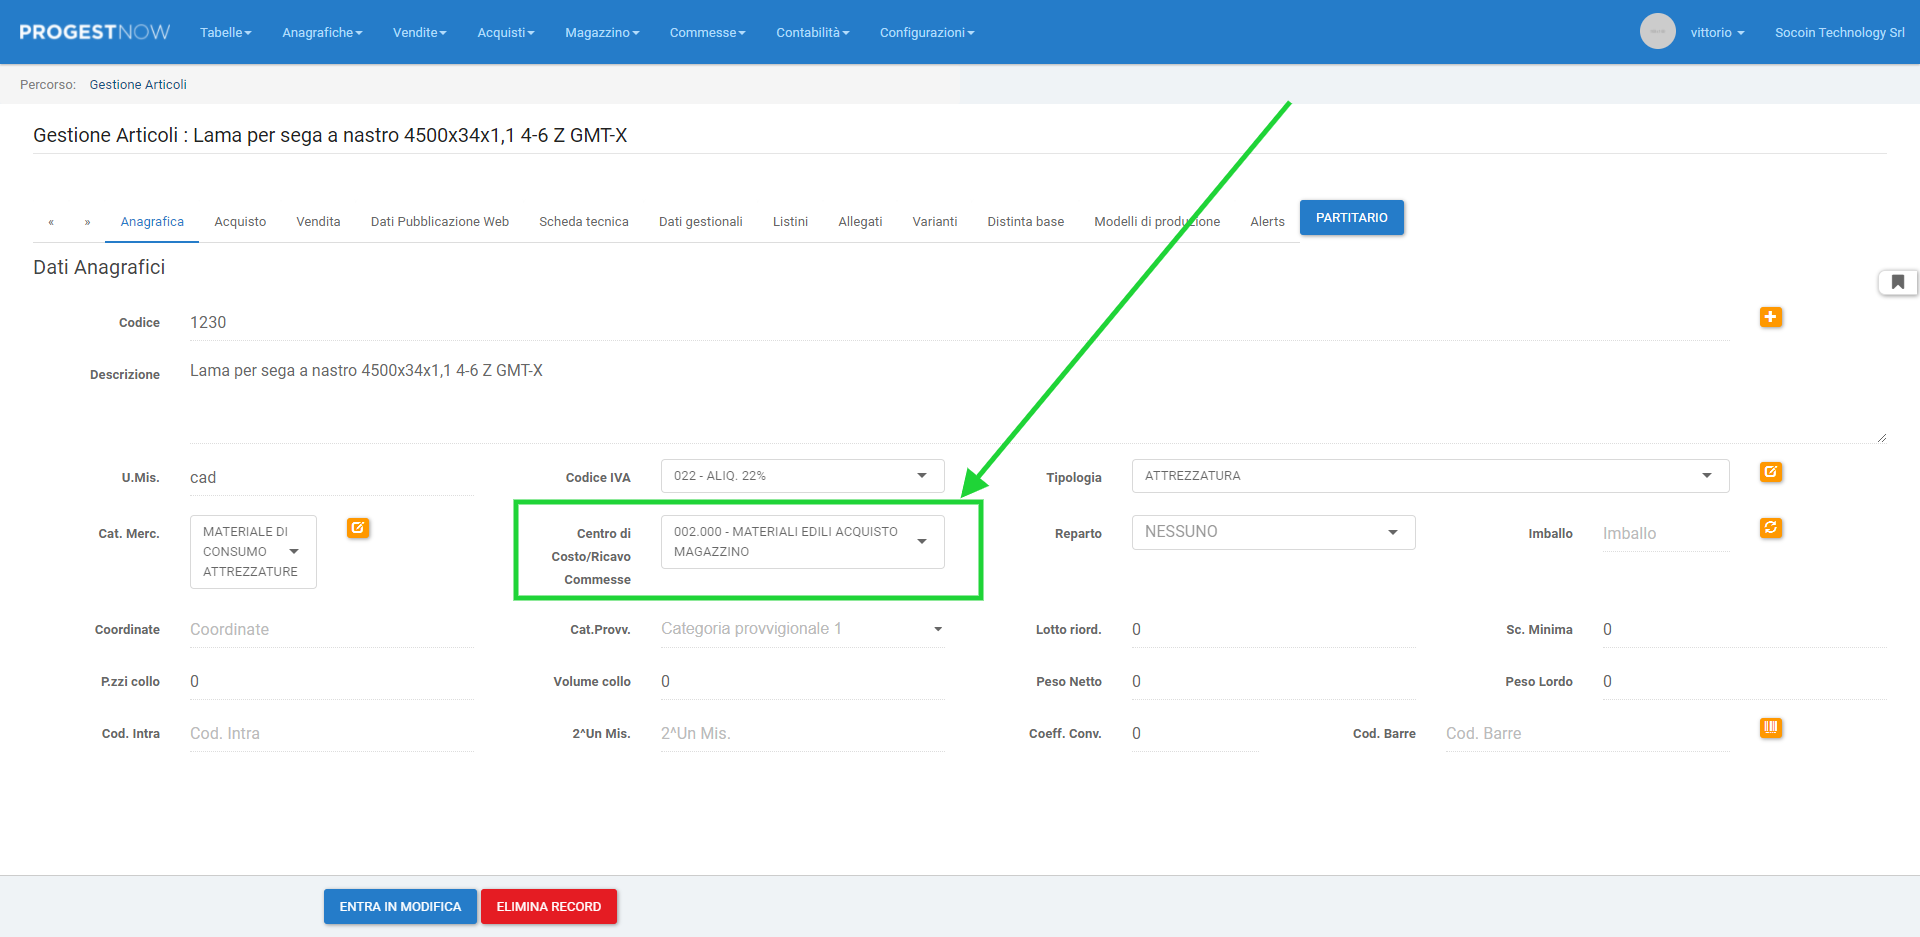The height and width of the screenshot is (937, 1920).
Task: Expand the Centro di Costo/Ricavo dropdown
Action: coord(802,542)
